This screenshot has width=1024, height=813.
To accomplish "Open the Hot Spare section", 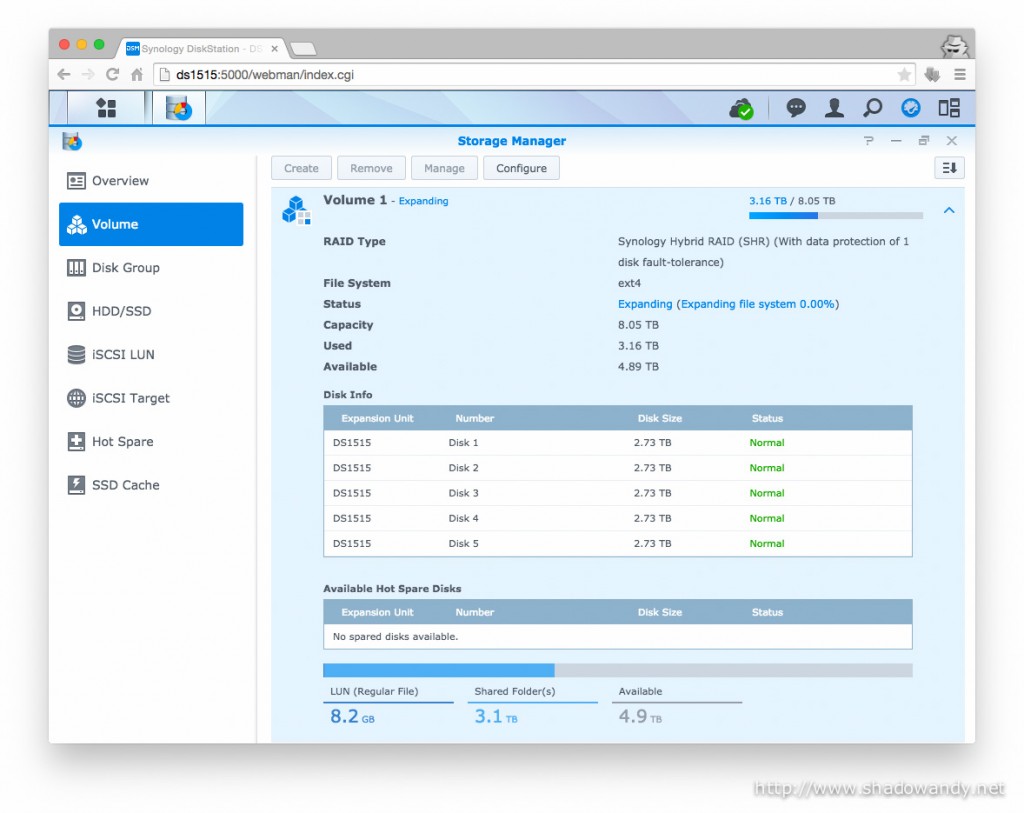I will coord(151,441).
